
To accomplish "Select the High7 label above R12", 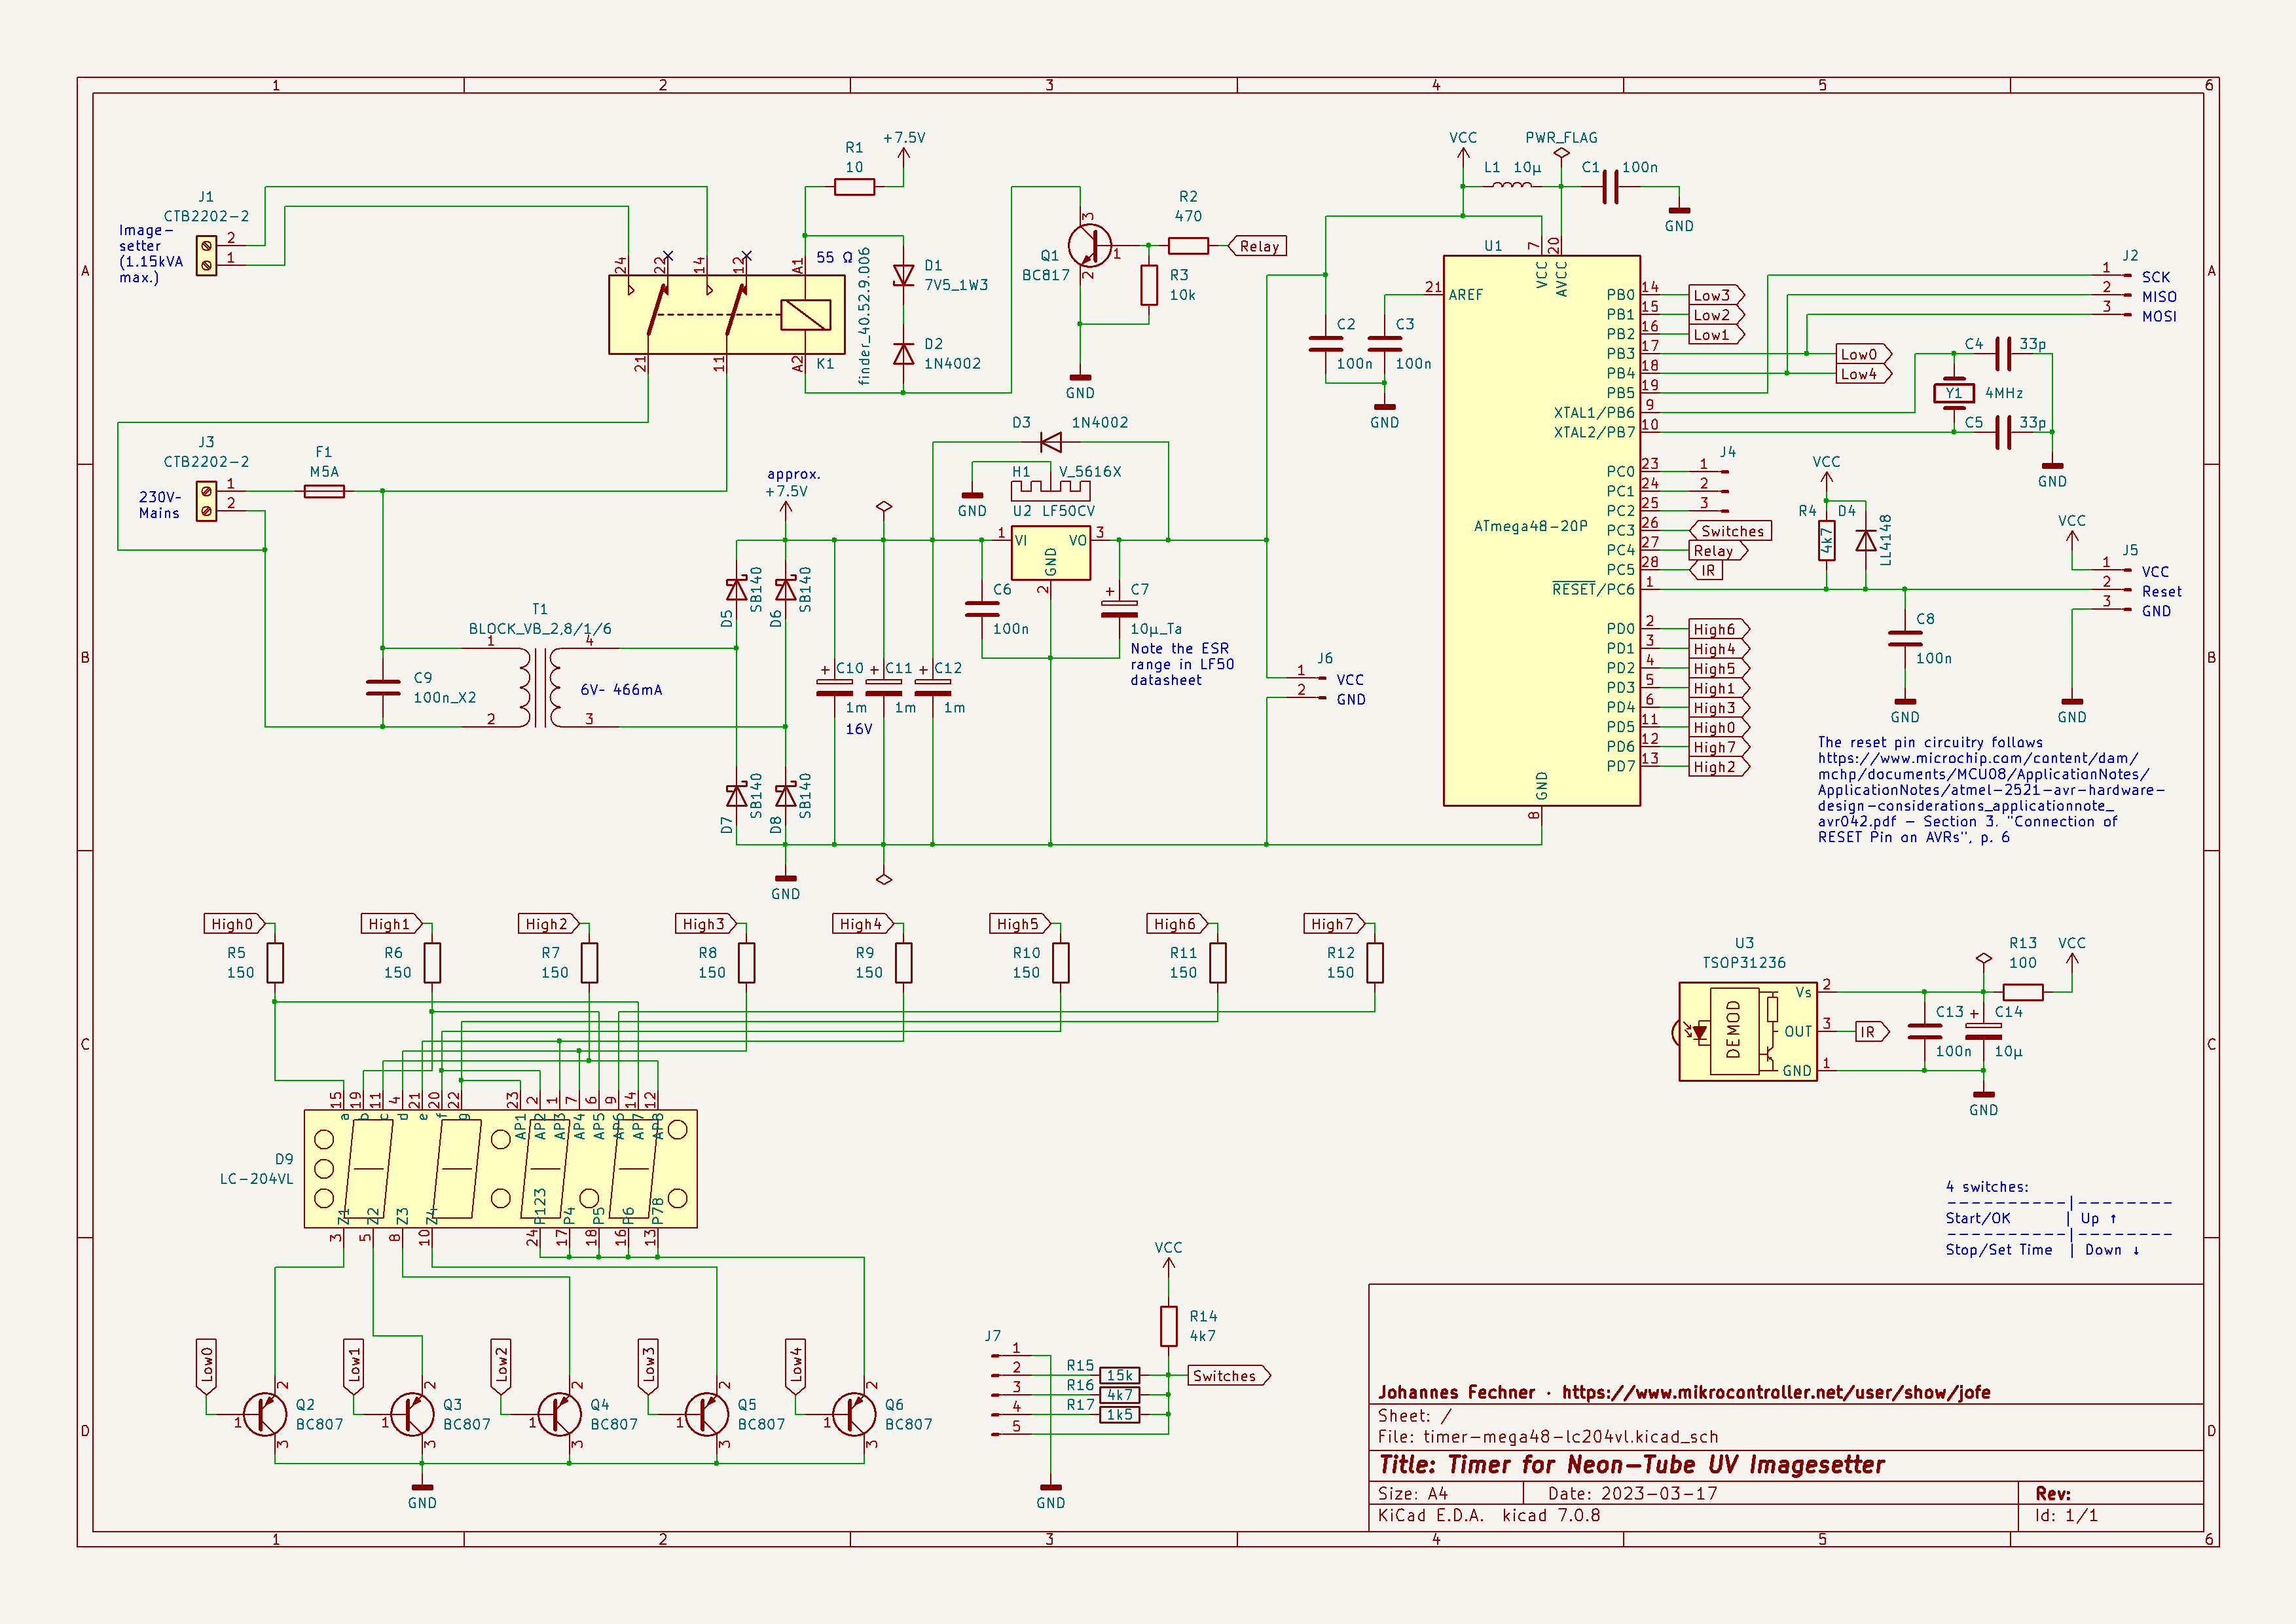I will coord(1335,924).
